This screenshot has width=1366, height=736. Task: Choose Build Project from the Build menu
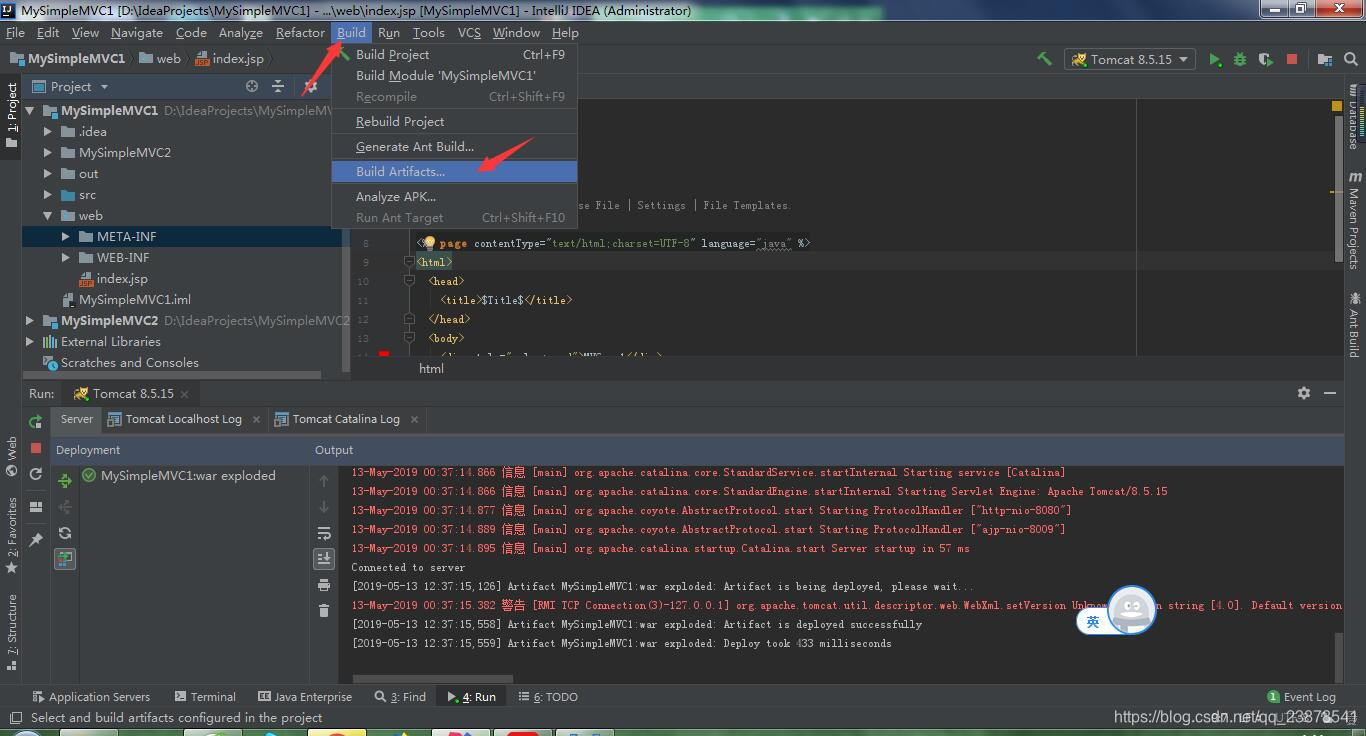[454, 54]
